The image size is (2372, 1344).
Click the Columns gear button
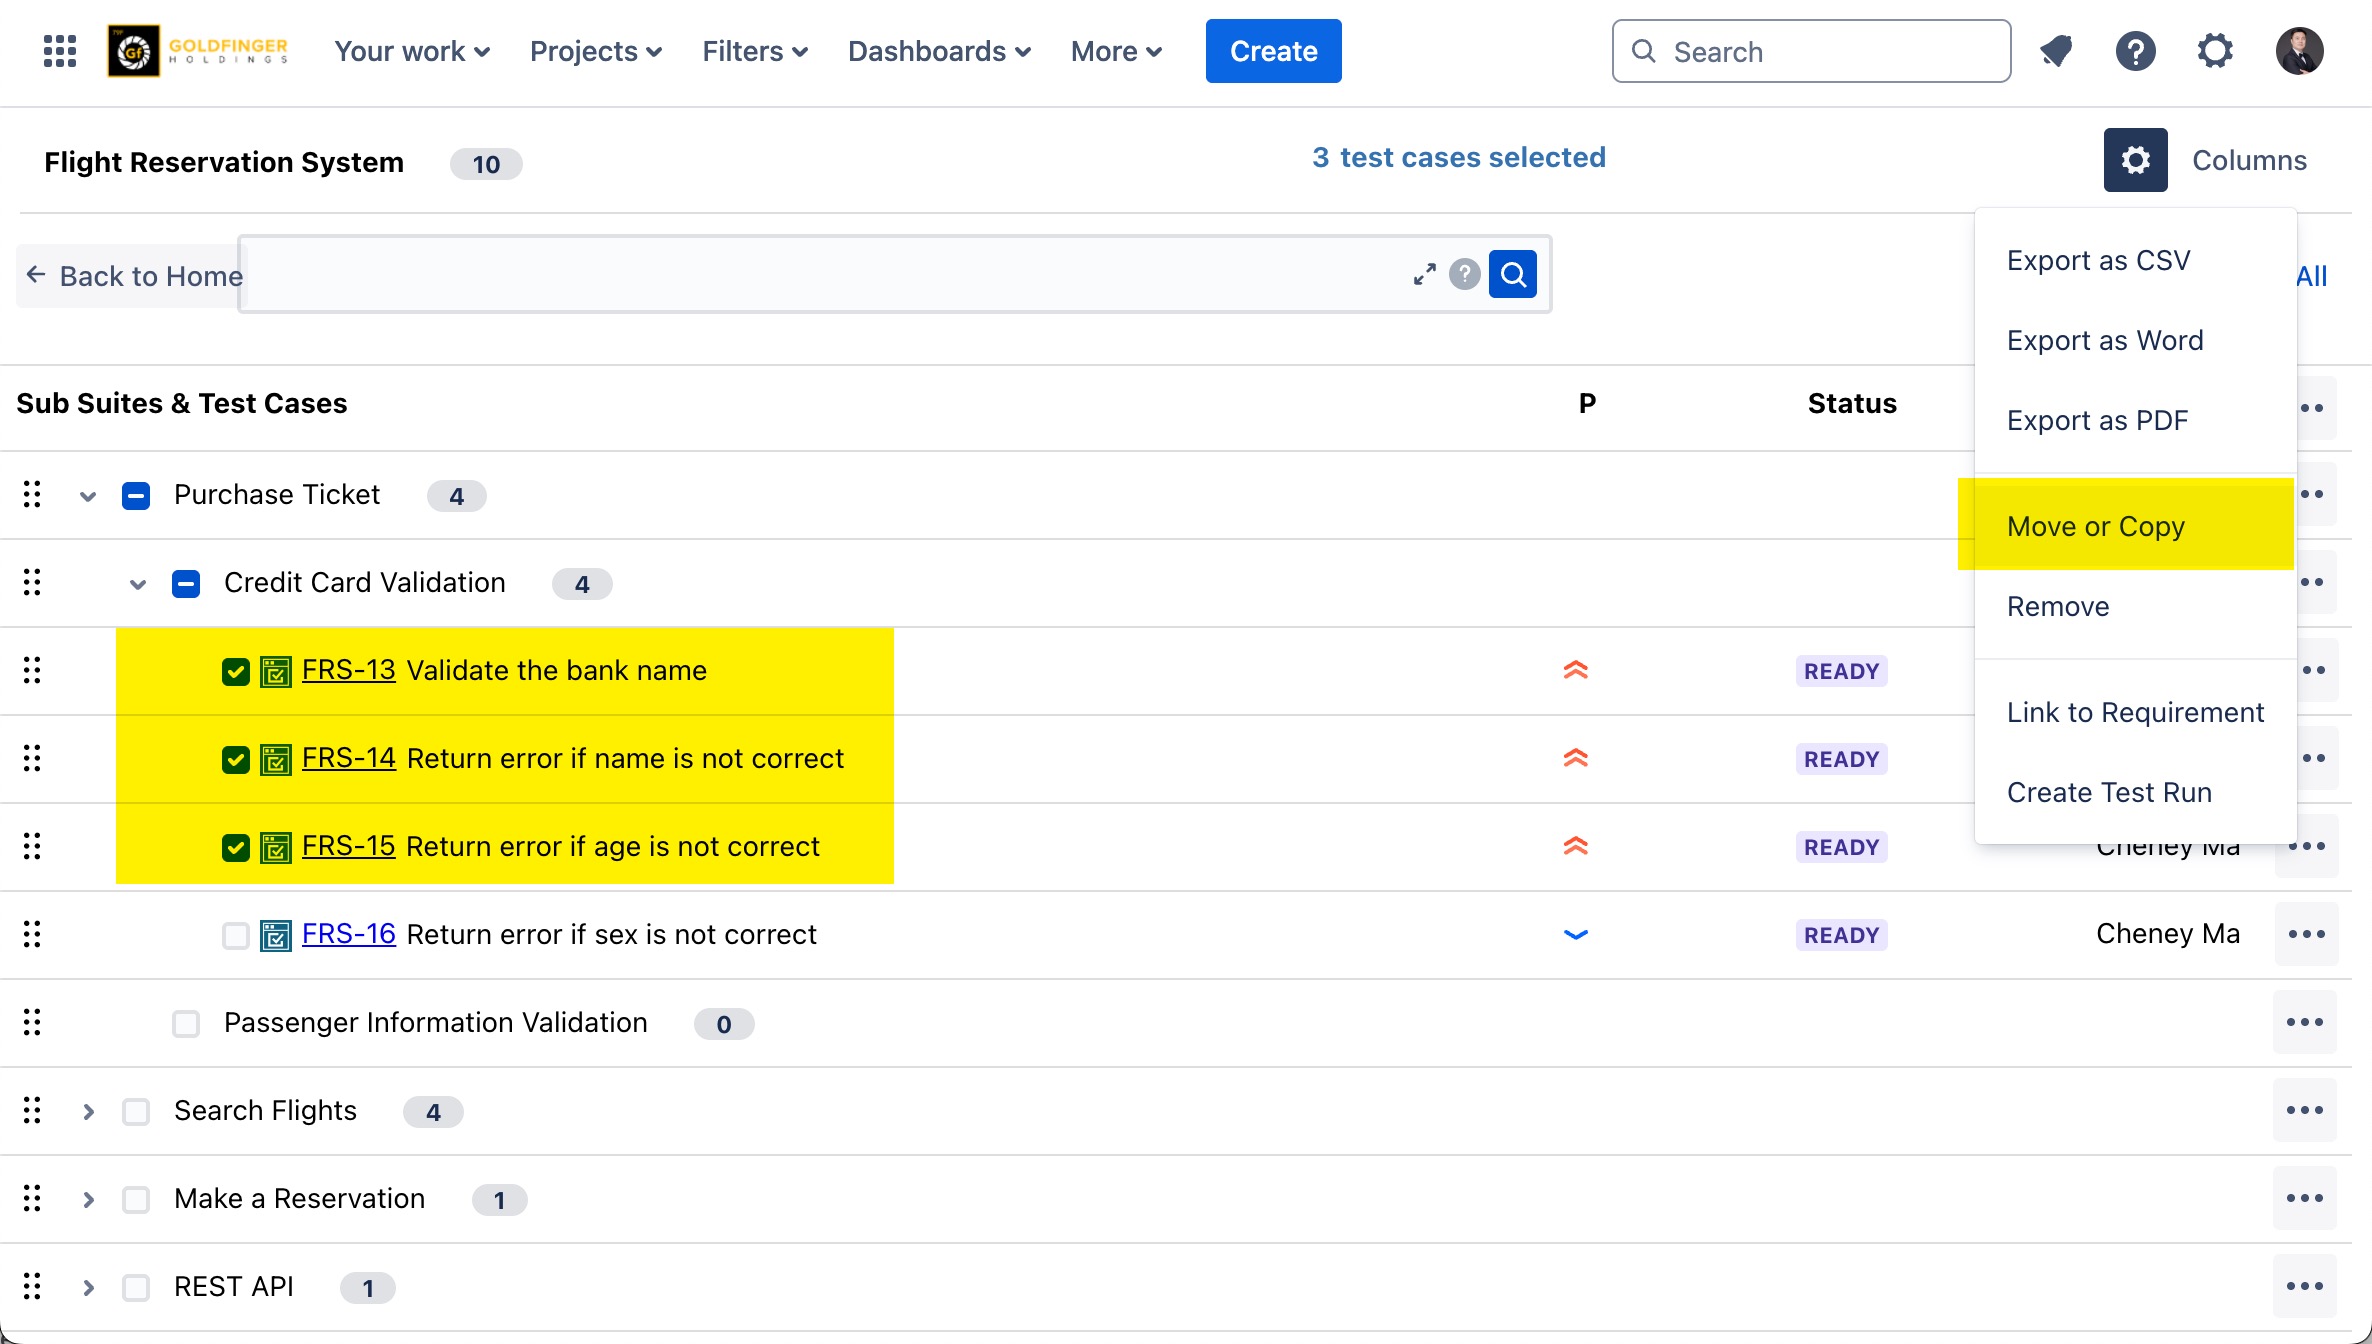2135,160
